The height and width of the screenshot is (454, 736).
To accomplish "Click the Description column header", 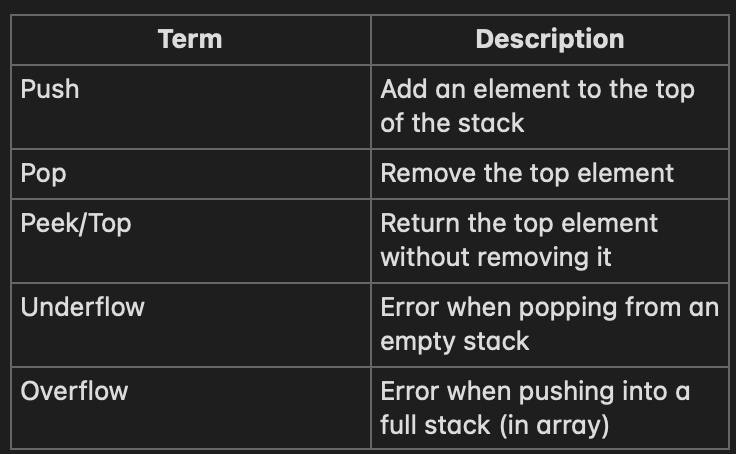I will coord(550,39).
